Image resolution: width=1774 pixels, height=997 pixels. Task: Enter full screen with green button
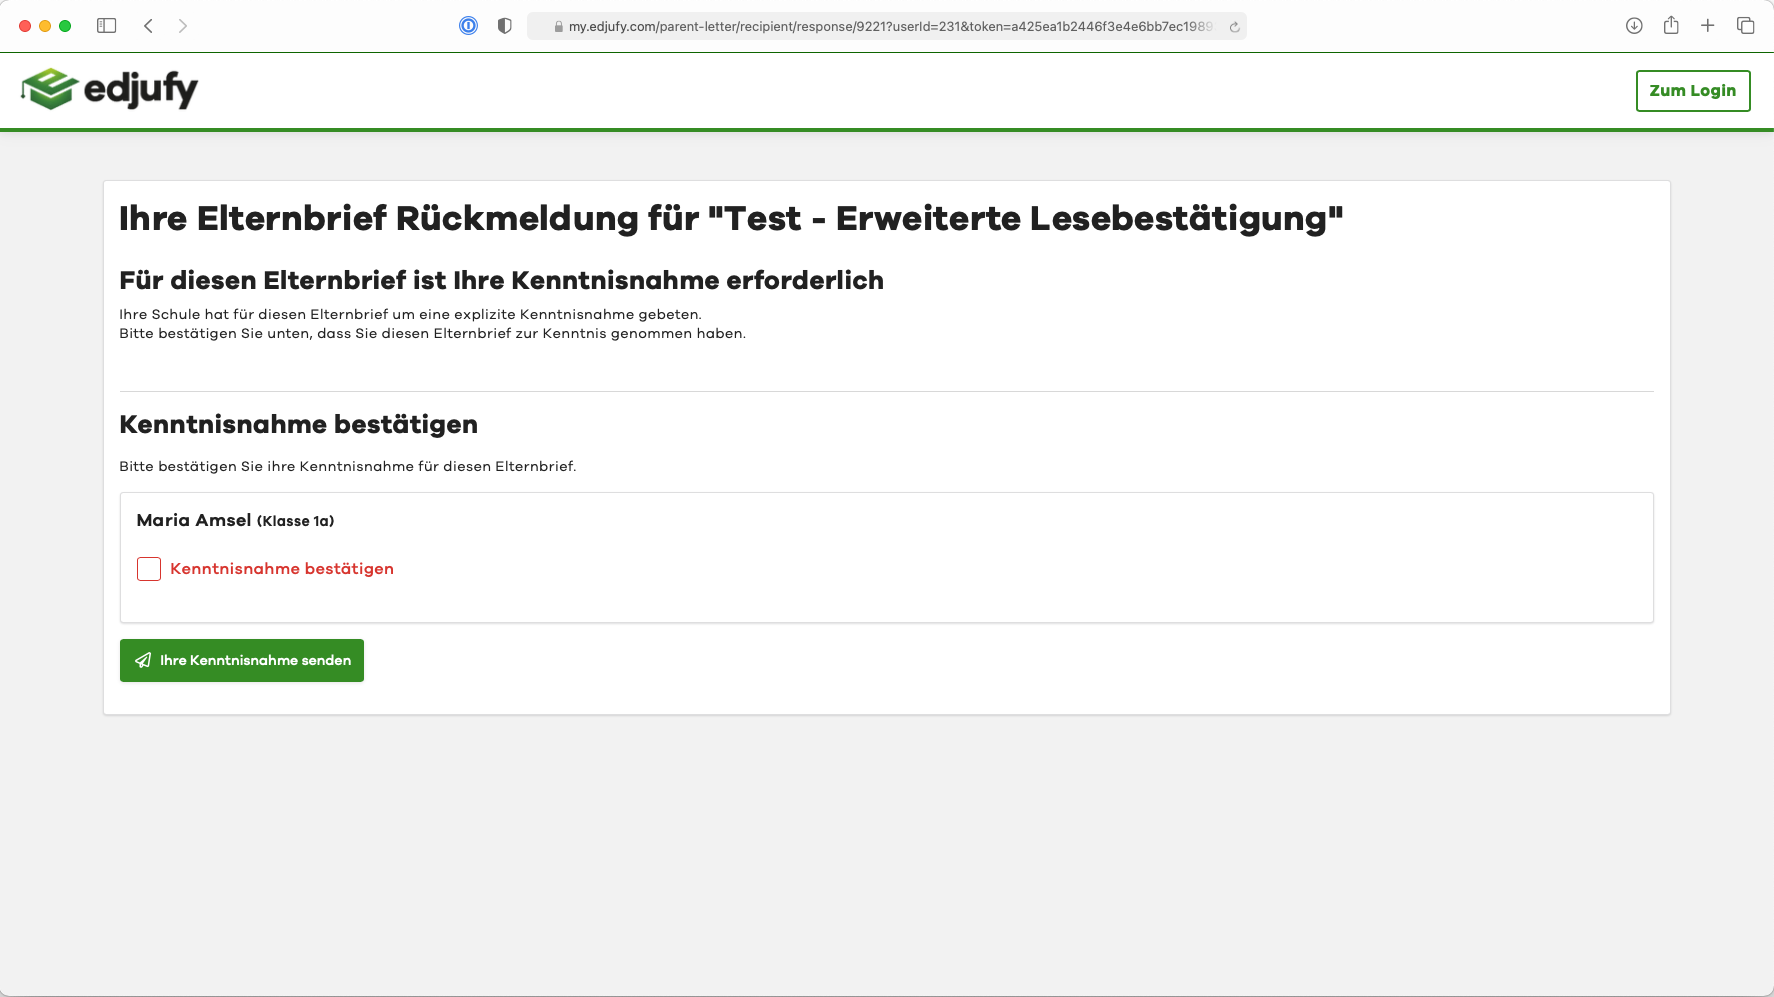(65, 26)
